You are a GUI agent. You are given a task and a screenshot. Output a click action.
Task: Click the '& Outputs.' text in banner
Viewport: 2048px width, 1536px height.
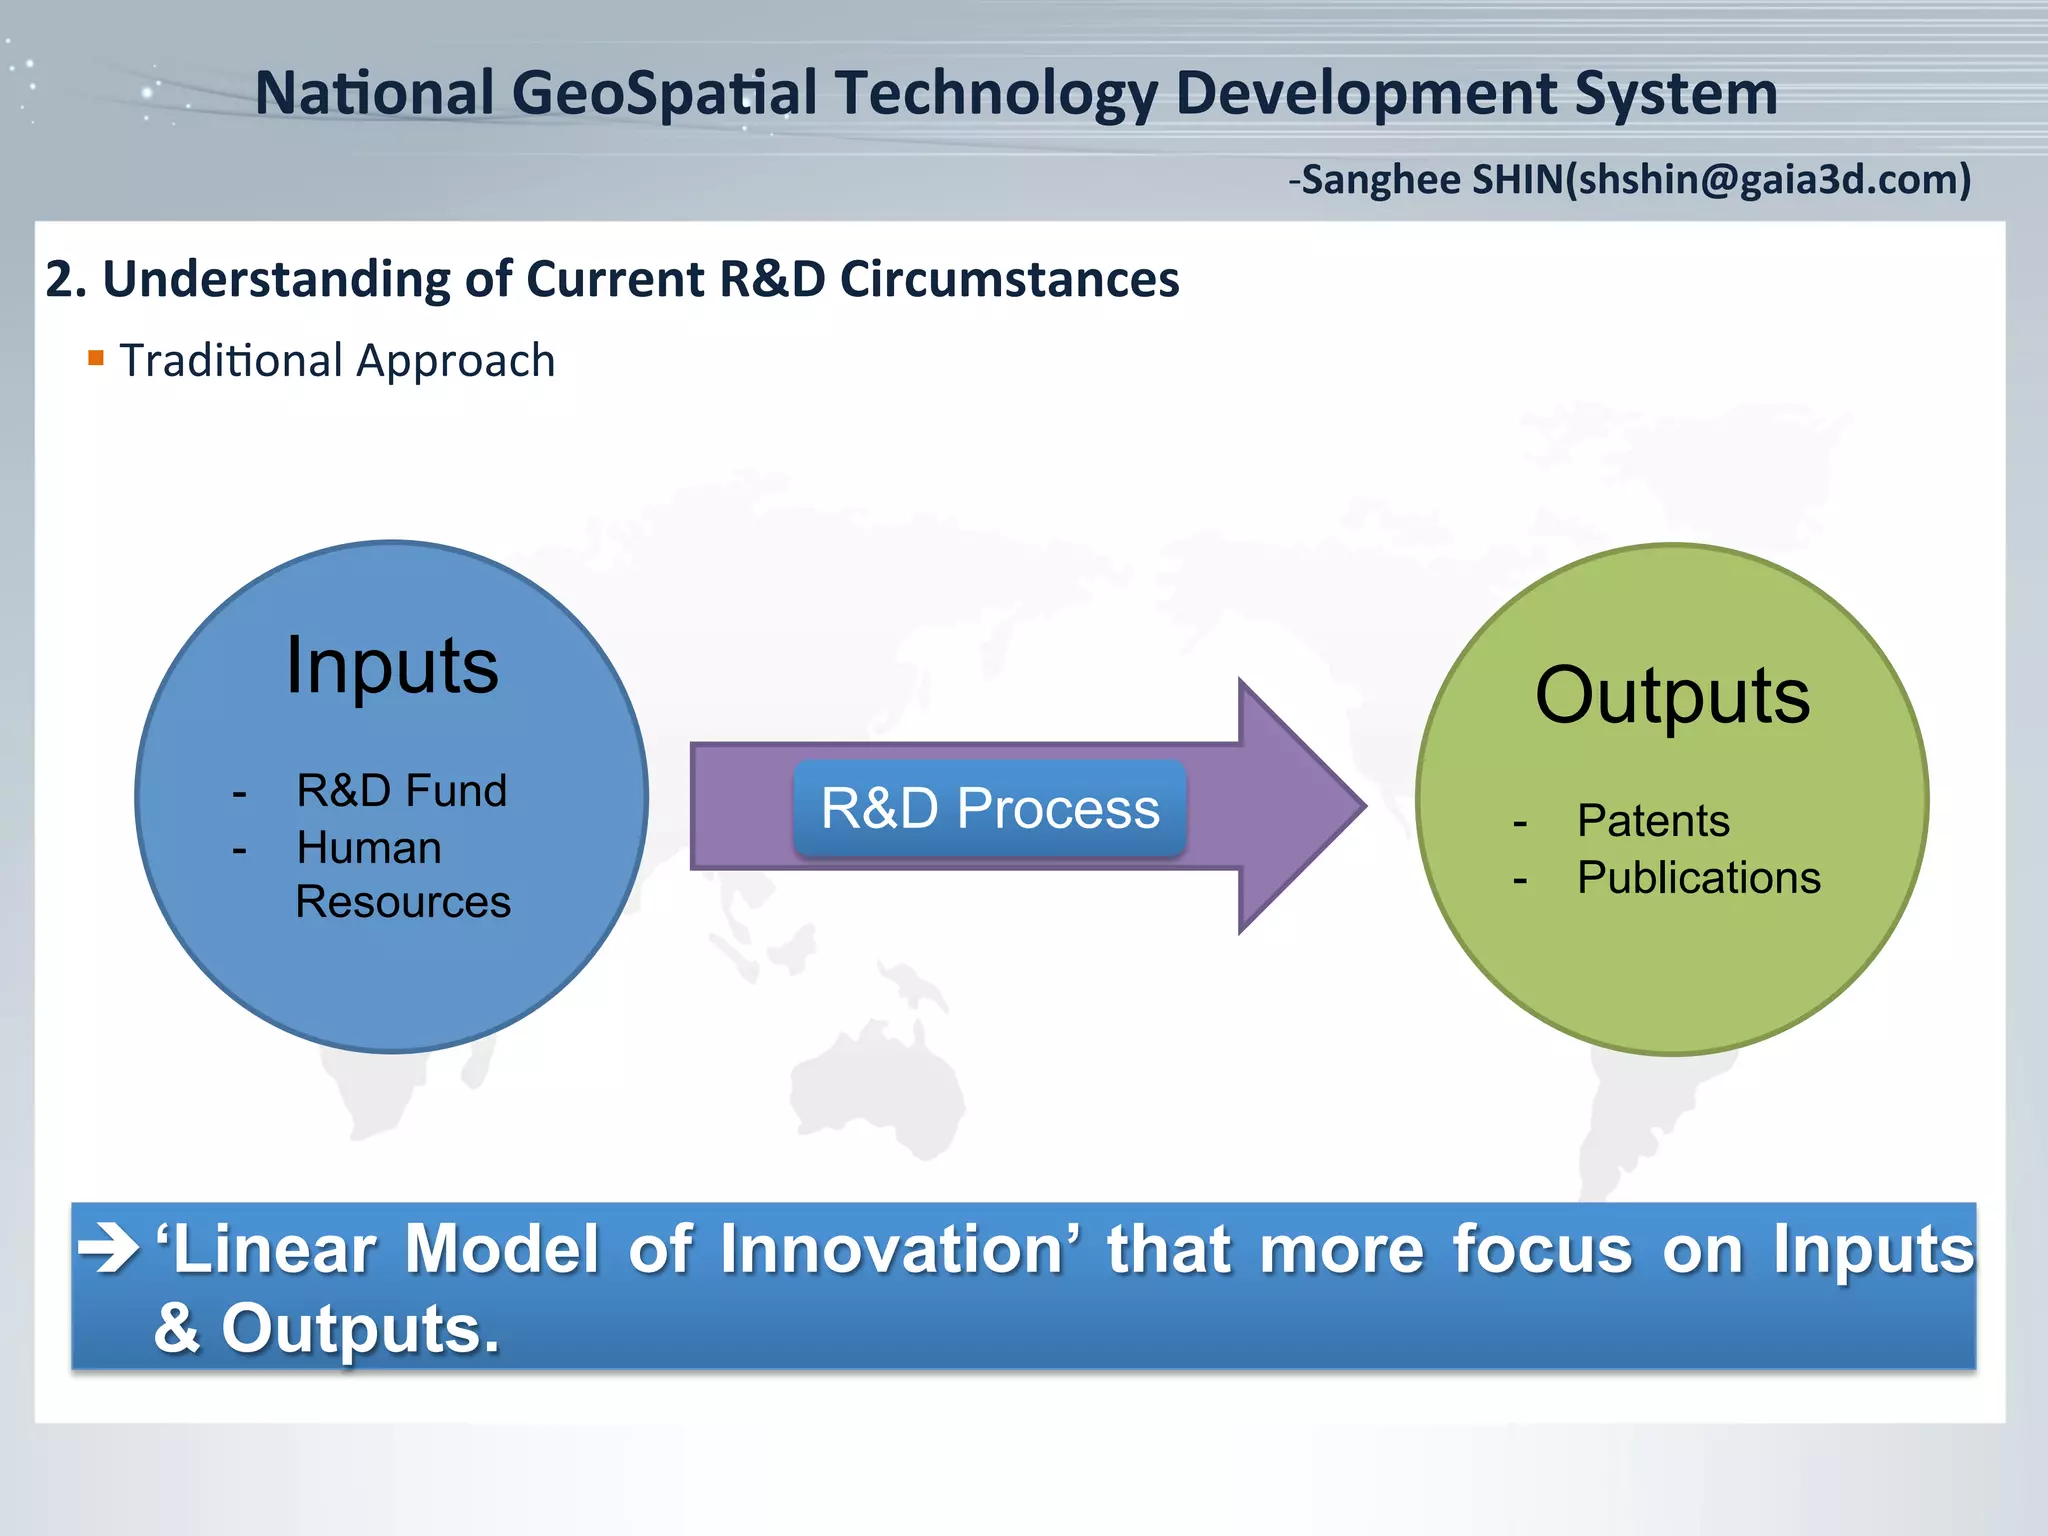pyautogui.click(x=326, y=1329)
